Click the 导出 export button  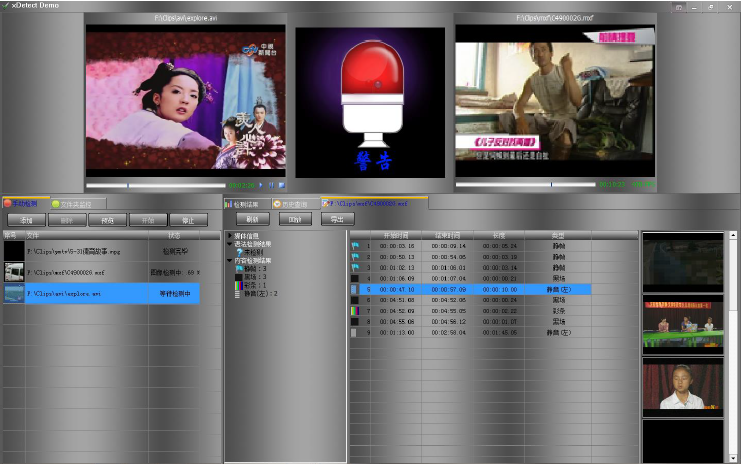335,219
